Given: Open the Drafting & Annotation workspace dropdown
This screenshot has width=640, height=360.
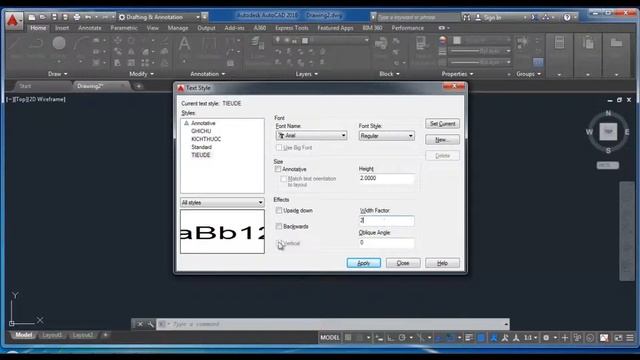Looking at the screenshot, I should coord(159,17).
